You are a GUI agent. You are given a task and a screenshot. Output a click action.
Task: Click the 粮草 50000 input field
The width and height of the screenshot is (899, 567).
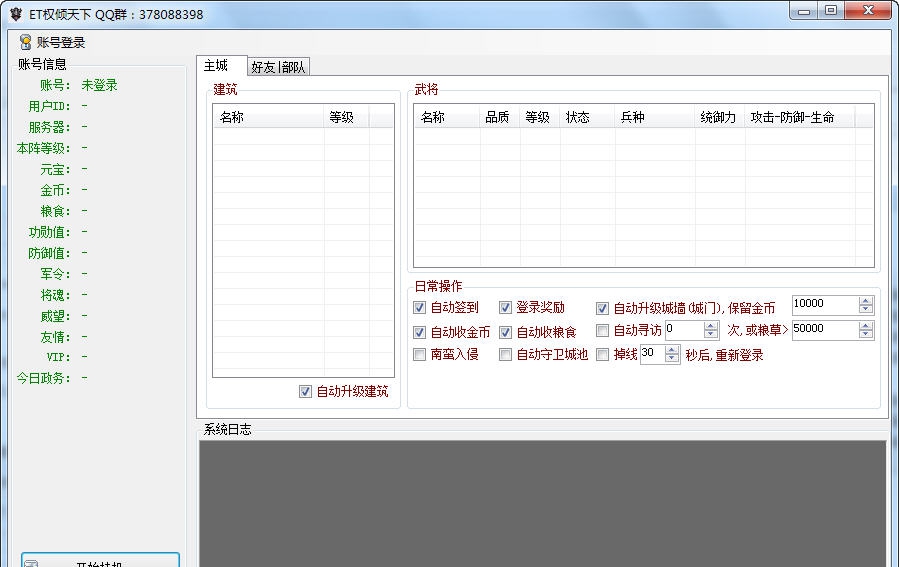tap(825, 330)
